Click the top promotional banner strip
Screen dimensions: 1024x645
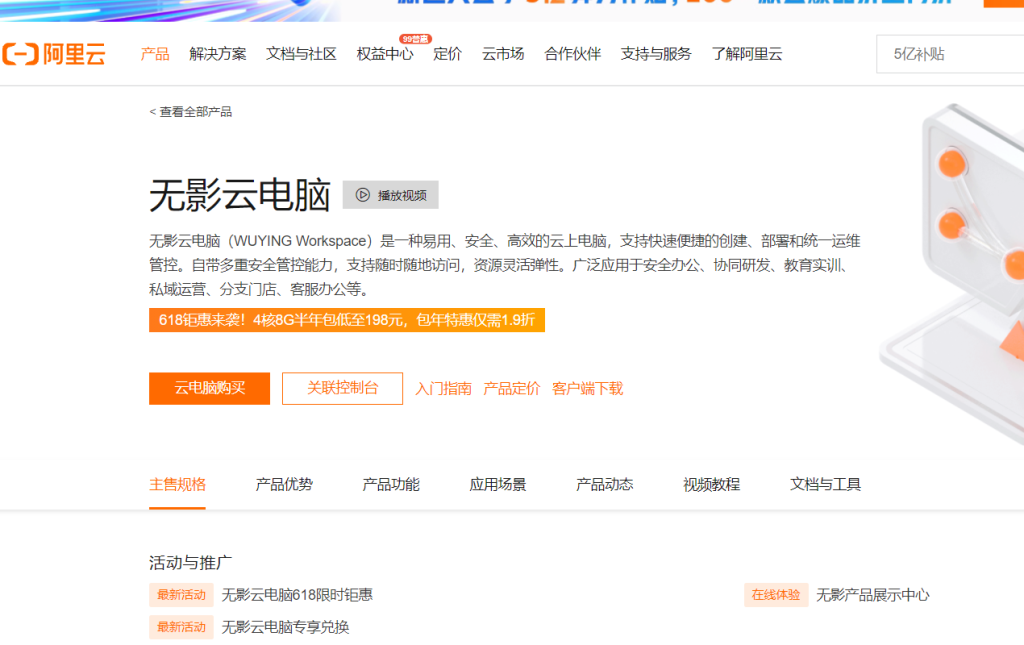pos(512,10)
